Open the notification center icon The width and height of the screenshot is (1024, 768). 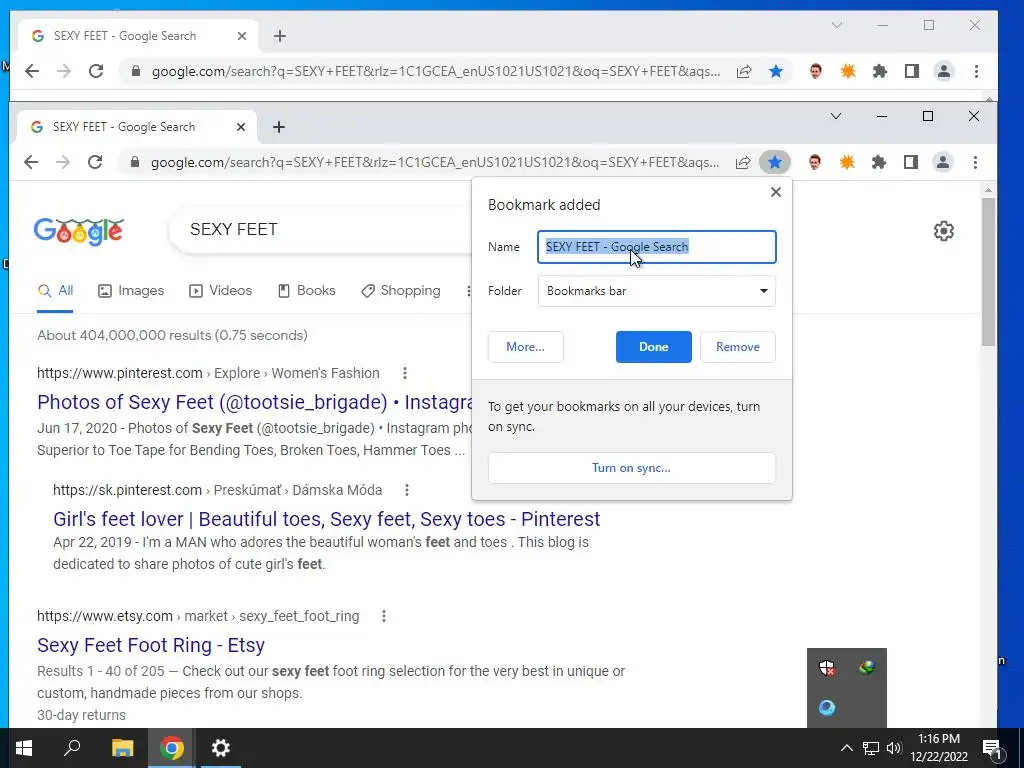[x=992, y=748]
